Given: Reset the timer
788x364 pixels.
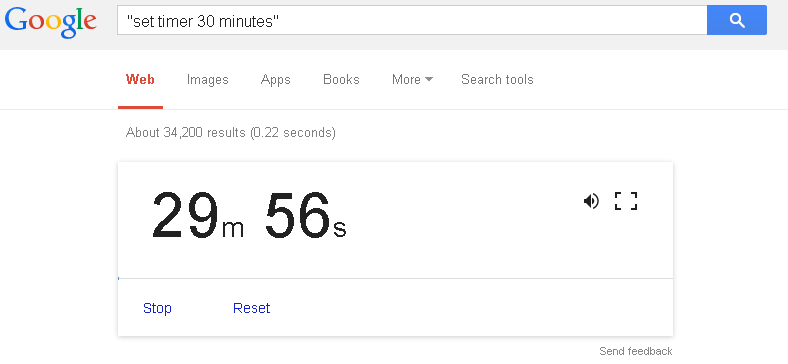Looking at the screenshot, I should pos(251,308).
